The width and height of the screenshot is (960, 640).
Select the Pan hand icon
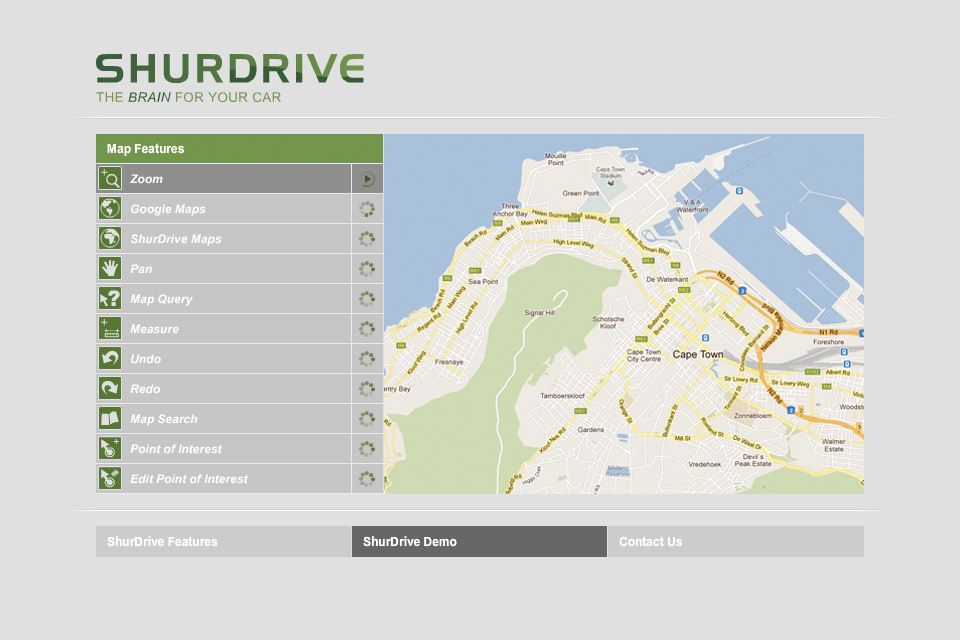point(110,269)
